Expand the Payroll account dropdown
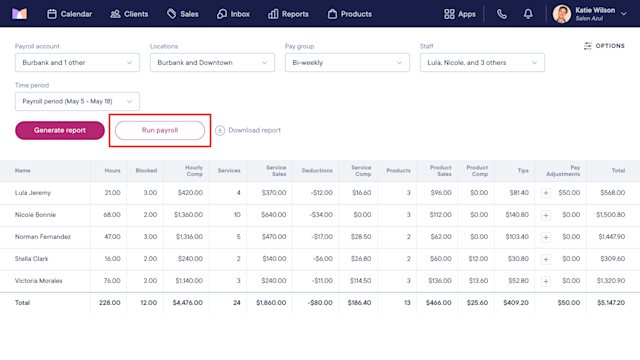This screenshot has height=360, width=640. coord(78,62)
